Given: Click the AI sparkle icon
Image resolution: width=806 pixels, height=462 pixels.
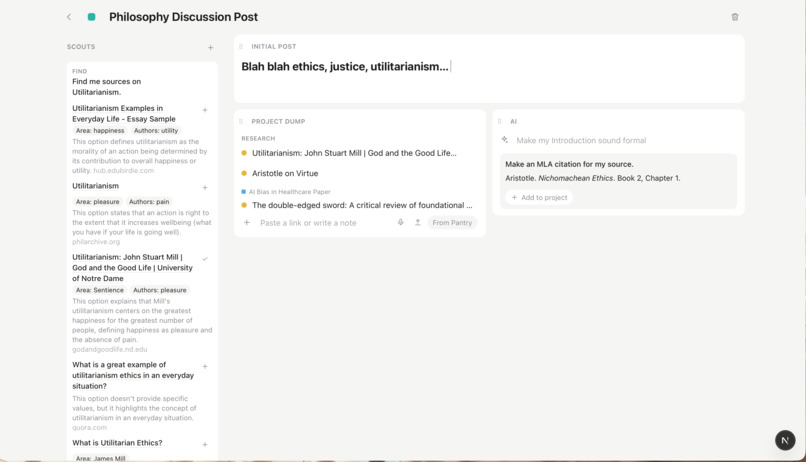Looking at the screenshot, I should coord(505,140).
